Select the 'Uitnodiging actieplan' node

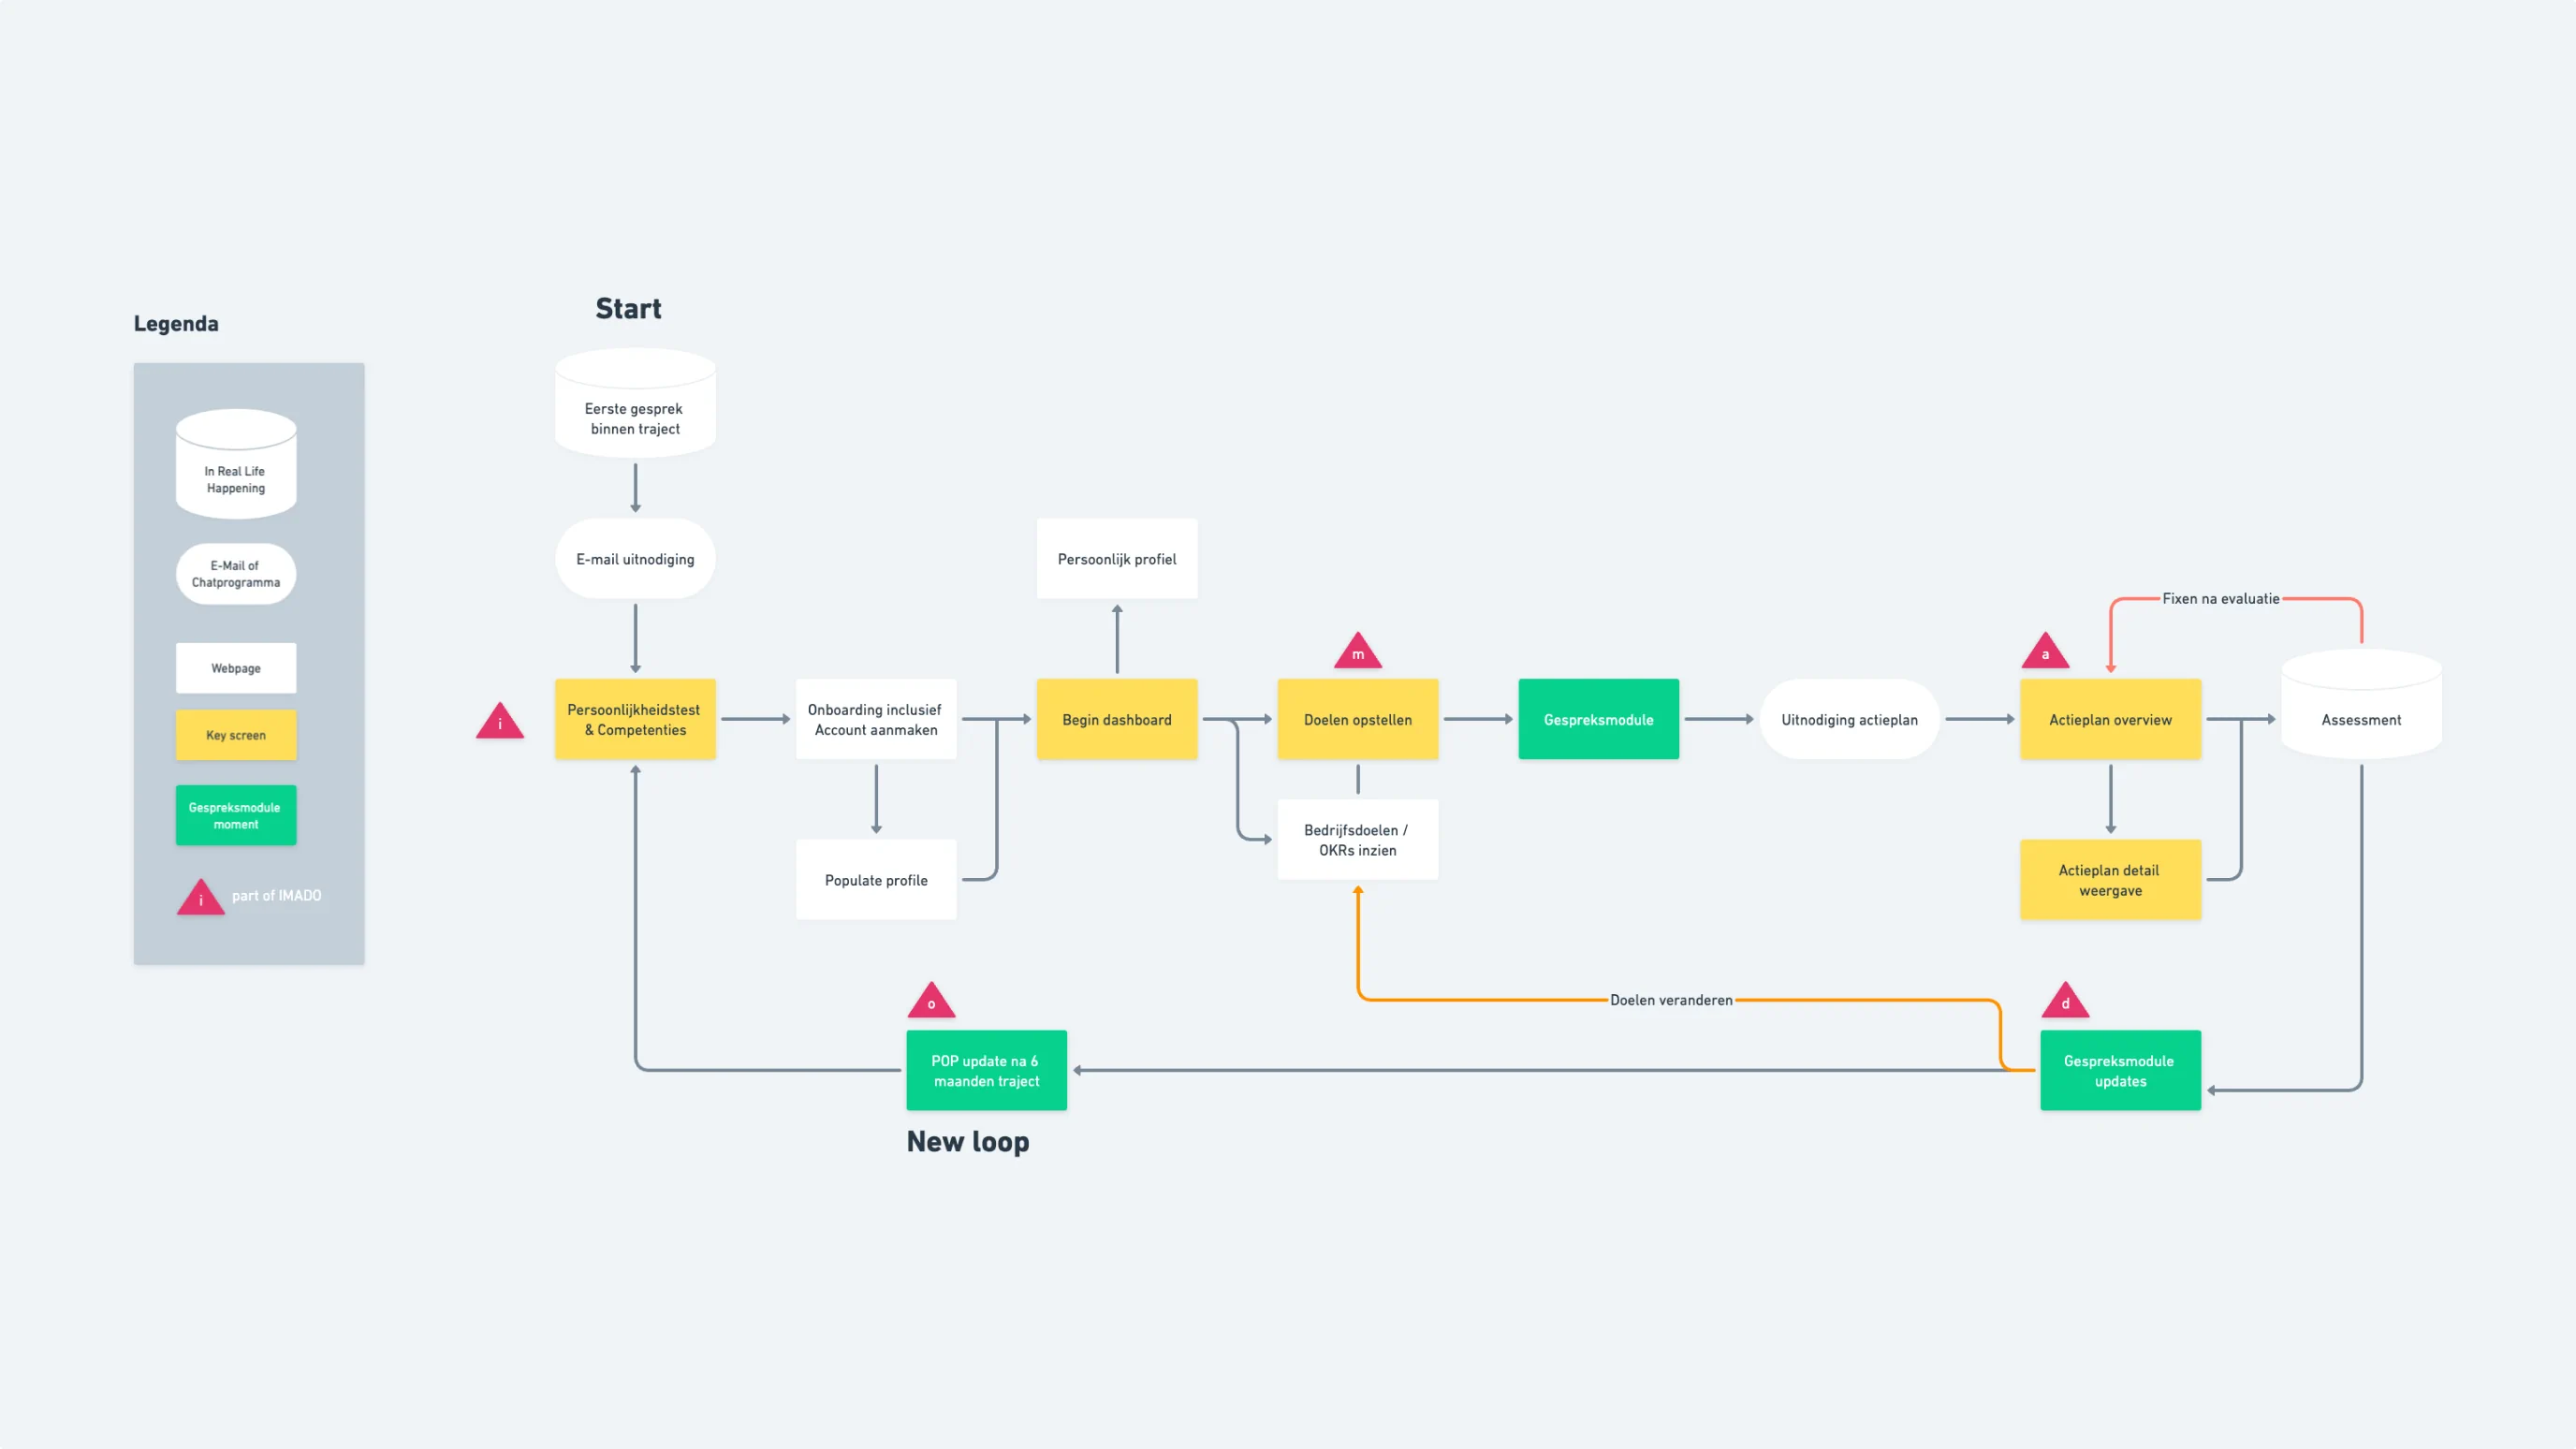1850,719
